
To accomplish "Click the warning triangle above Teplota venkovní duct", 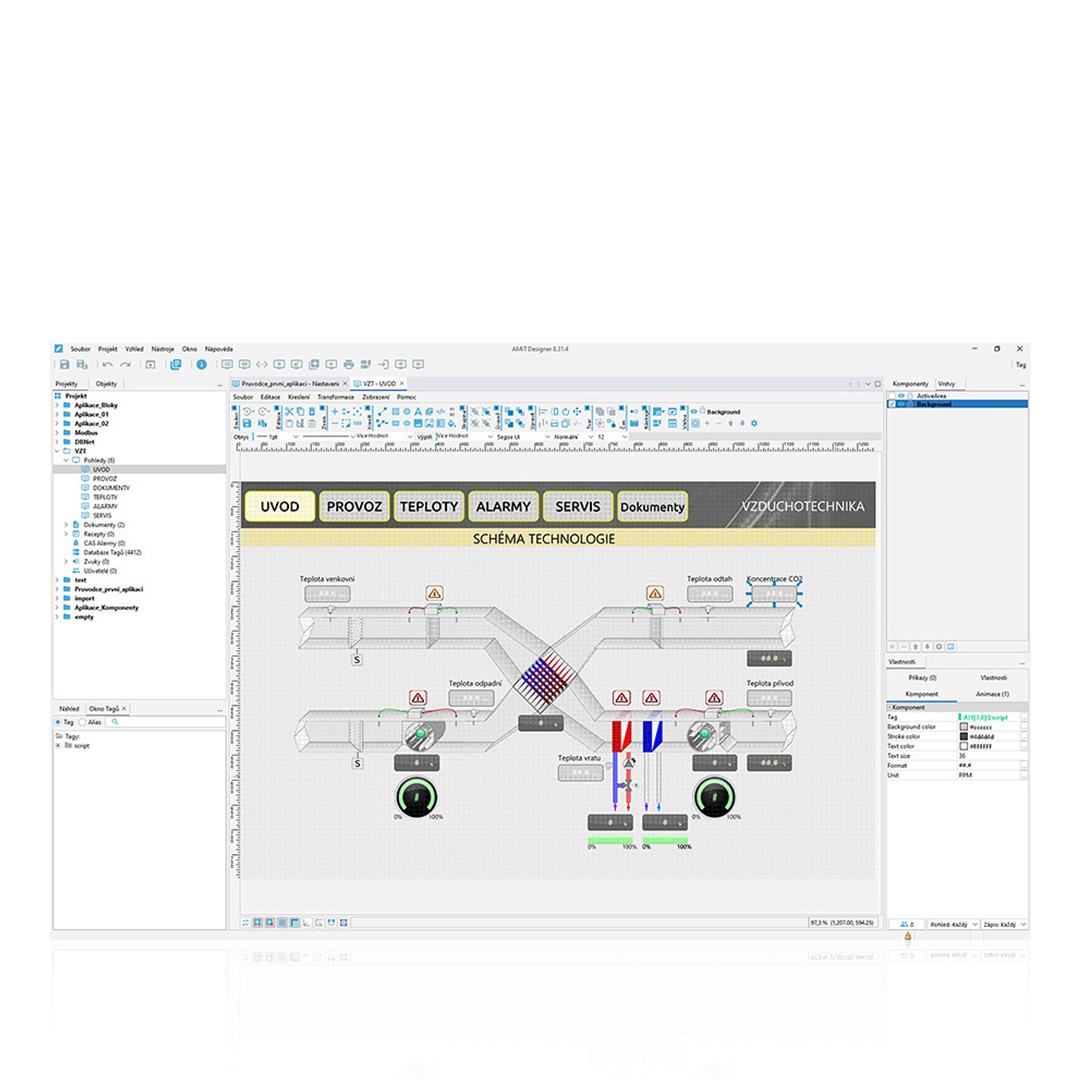I will click(434, 593).
